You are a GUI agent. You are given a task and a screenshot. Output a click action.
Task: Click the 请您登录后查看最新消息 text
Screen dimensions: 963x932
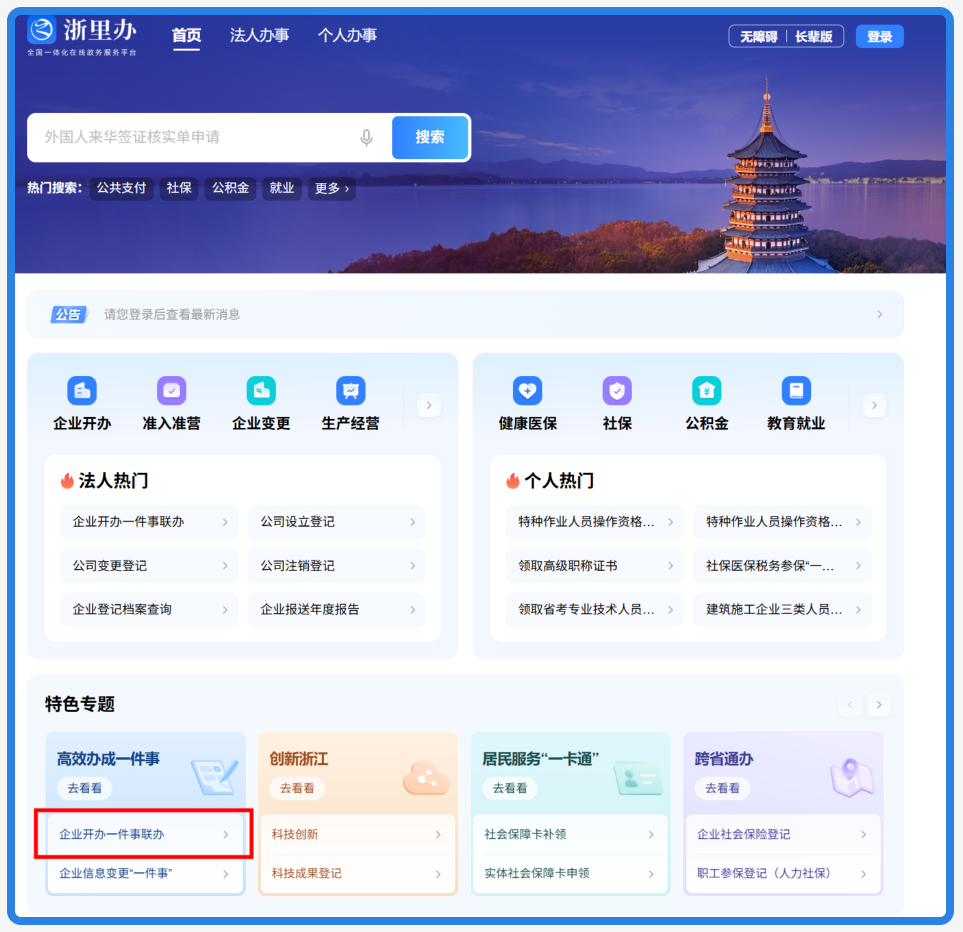(172, 314)
